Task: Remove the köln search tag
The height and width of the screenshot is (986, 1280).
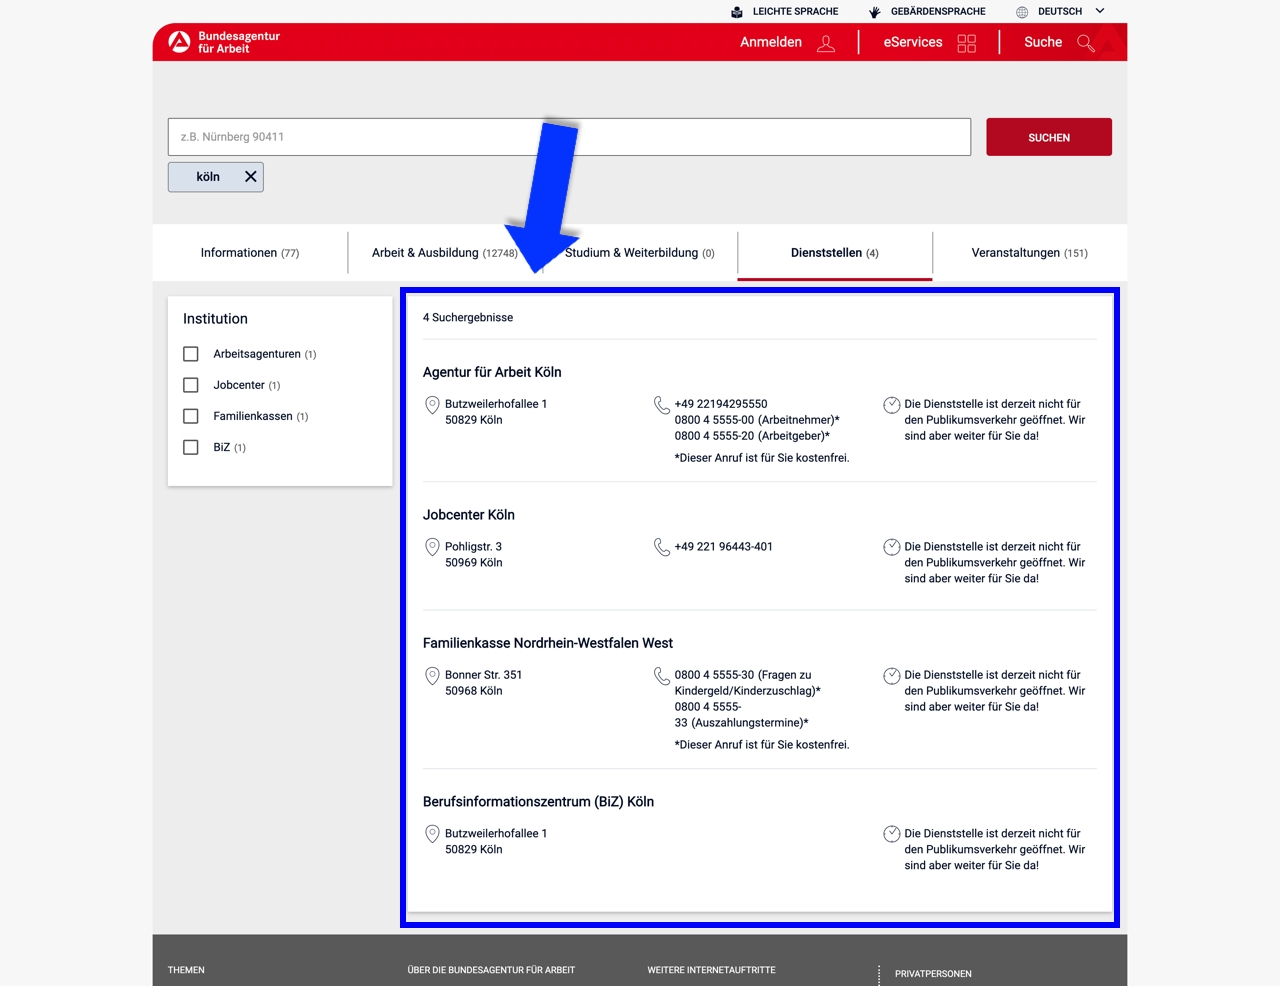Action: (251, 177)
